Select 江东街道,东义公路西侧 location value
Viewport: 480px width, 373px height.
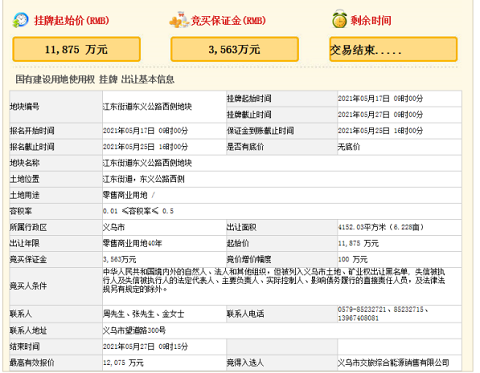click(144, 179)
